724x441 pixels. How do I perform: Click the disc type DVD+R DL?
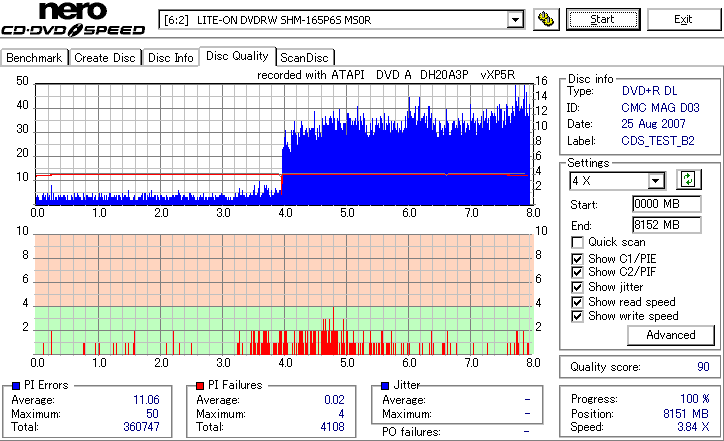tap(649, 91)
